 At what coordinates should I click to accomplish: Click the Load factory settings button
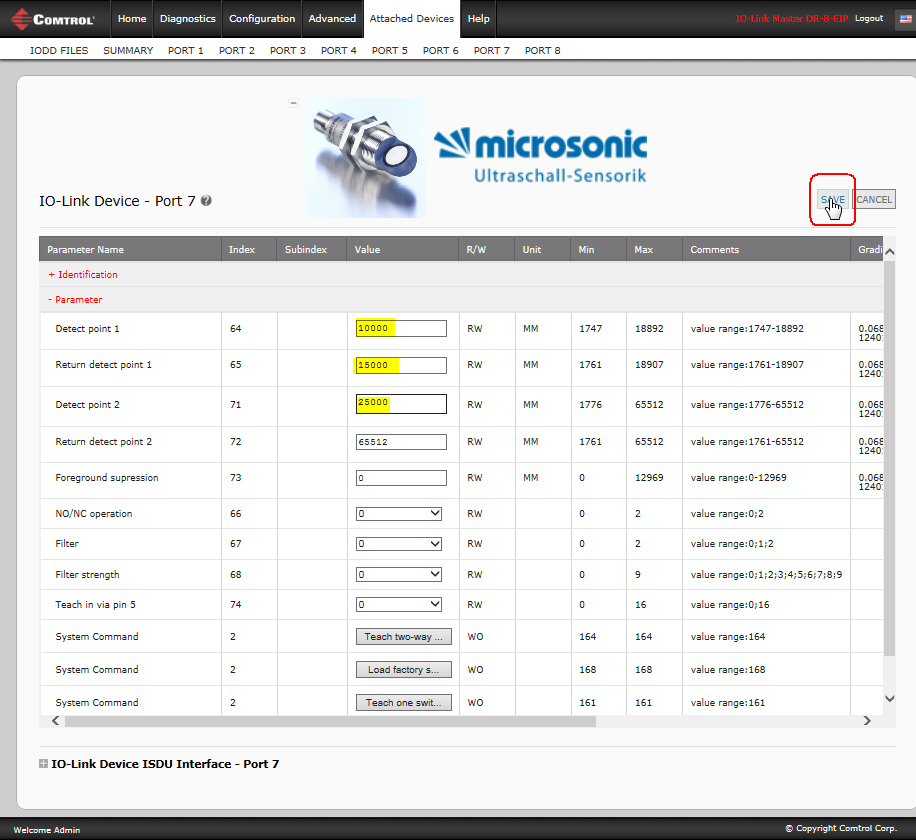[x=404, y=669]
